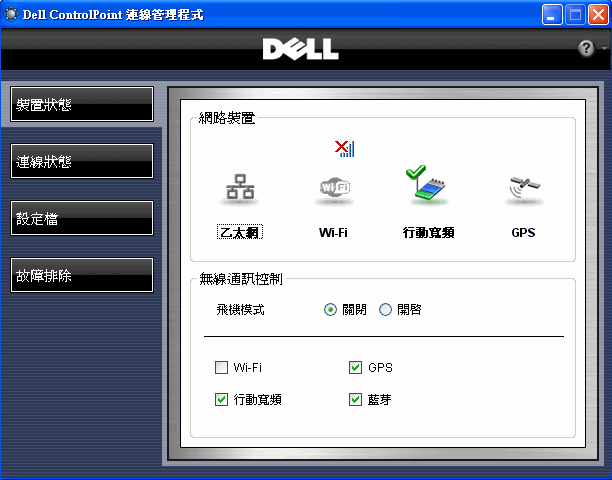Click the ControlPoint title bar app icon
This screenshot has height=480, width=612.
pos(11,14)
